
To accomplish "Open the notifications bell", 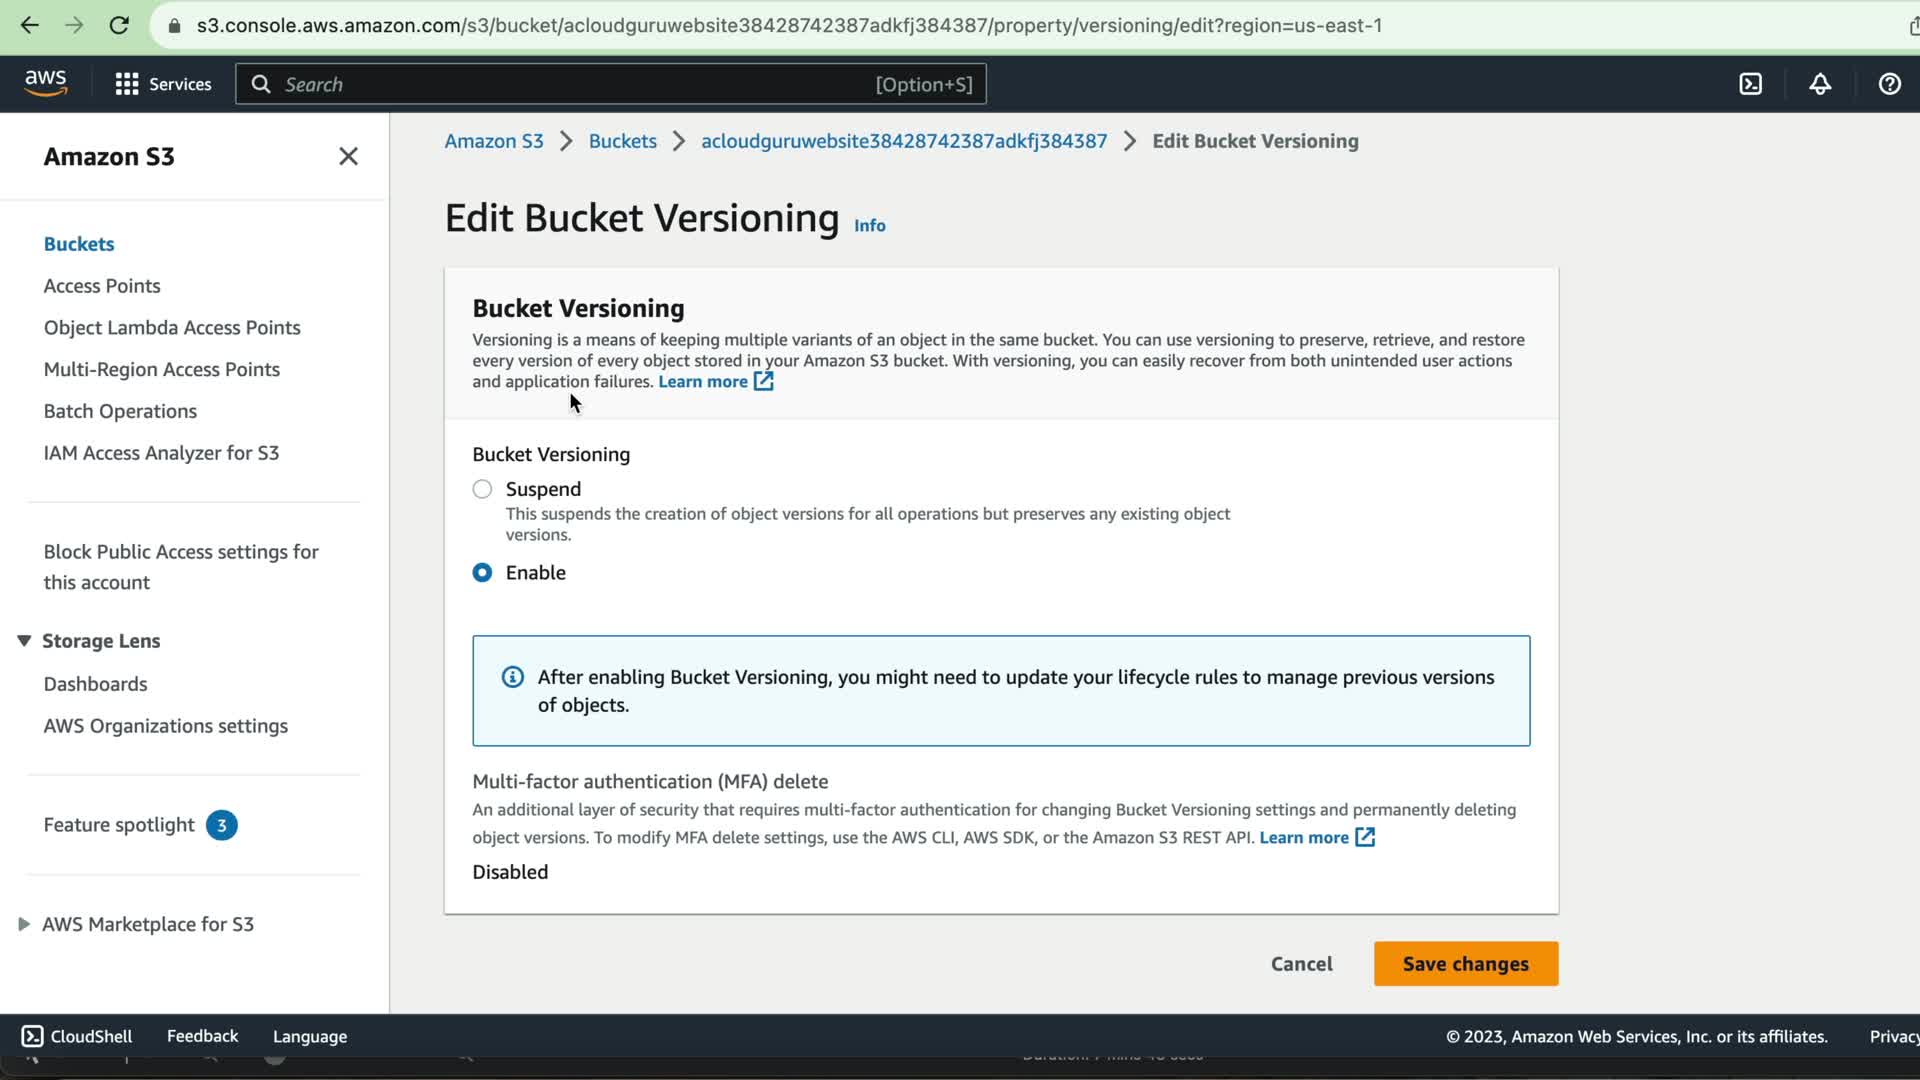I will tap(1820, 84).
